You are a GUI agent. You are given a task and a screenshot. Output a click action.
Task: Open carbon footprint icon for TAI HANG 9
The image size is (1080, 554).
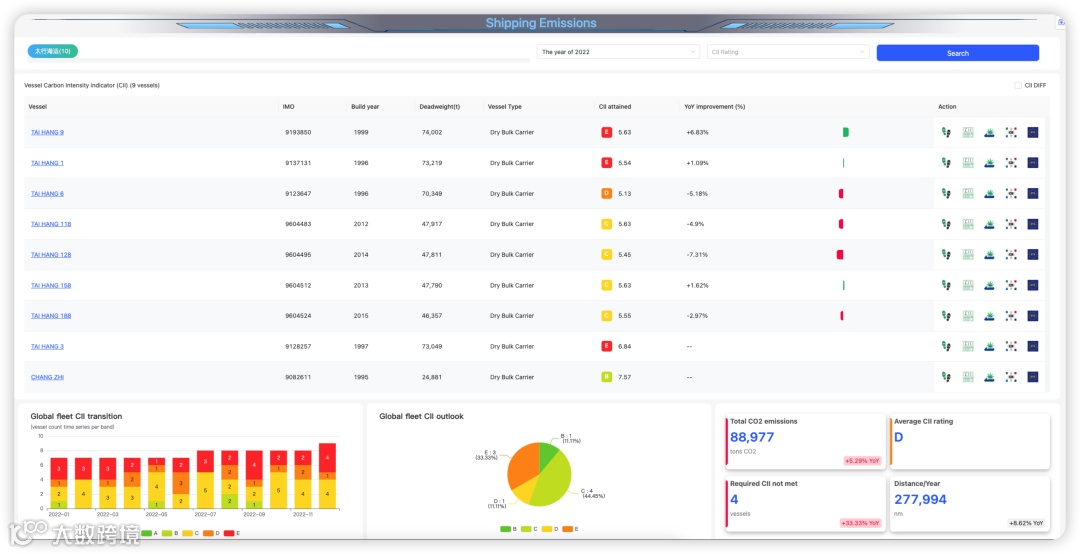click(x=946, y=132)
